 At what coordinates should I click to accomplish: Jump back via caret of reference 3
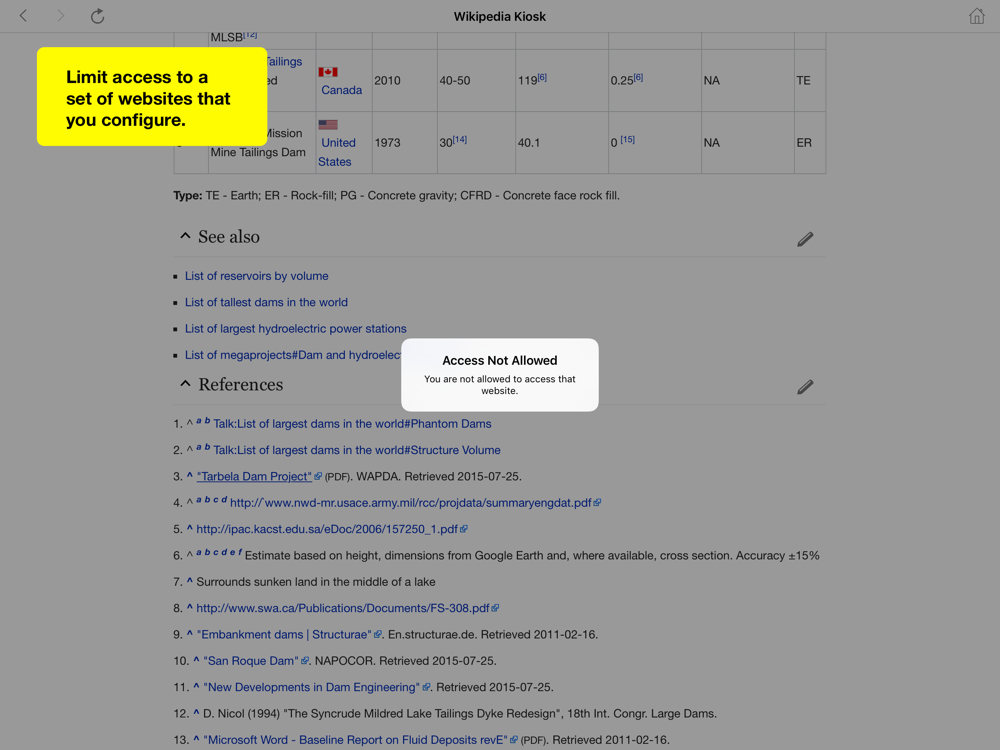(x=189, y=476)
